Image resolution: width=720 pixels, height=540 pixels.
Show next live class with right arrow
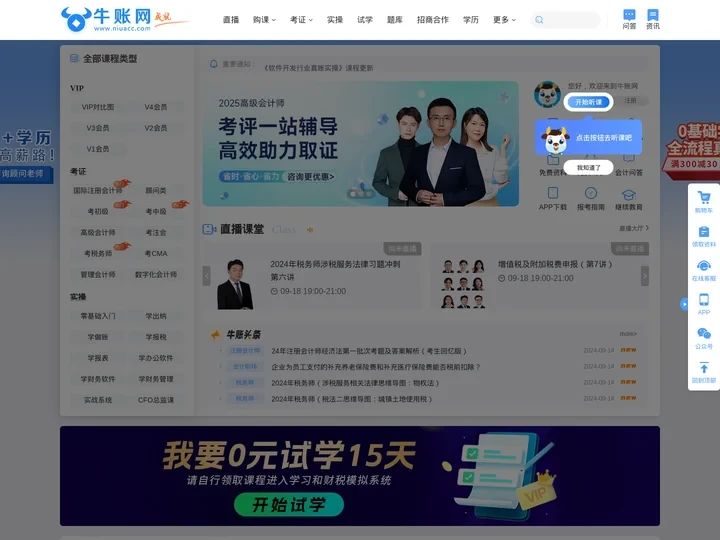(645, 276)
